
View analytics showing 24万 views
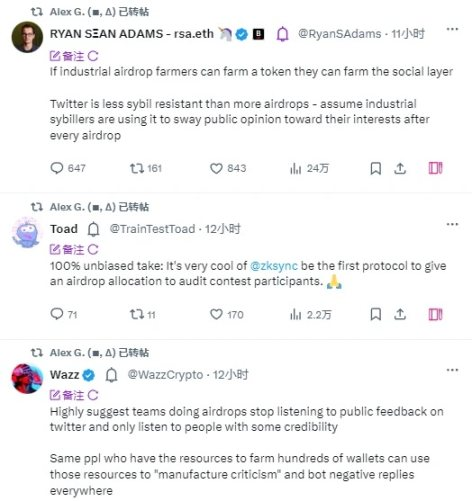click(309, 168)
